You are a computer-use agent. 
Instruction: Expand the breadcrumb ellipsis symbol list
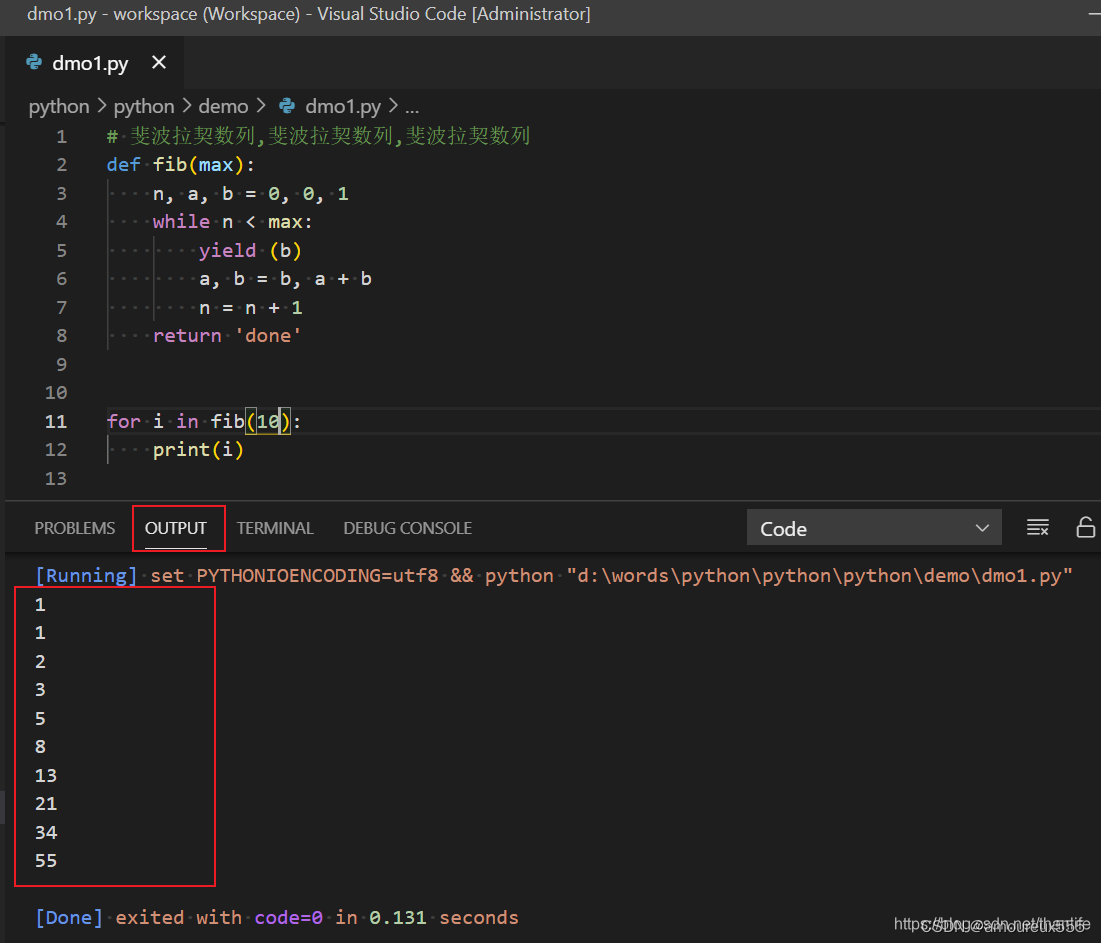coord(412,107)
